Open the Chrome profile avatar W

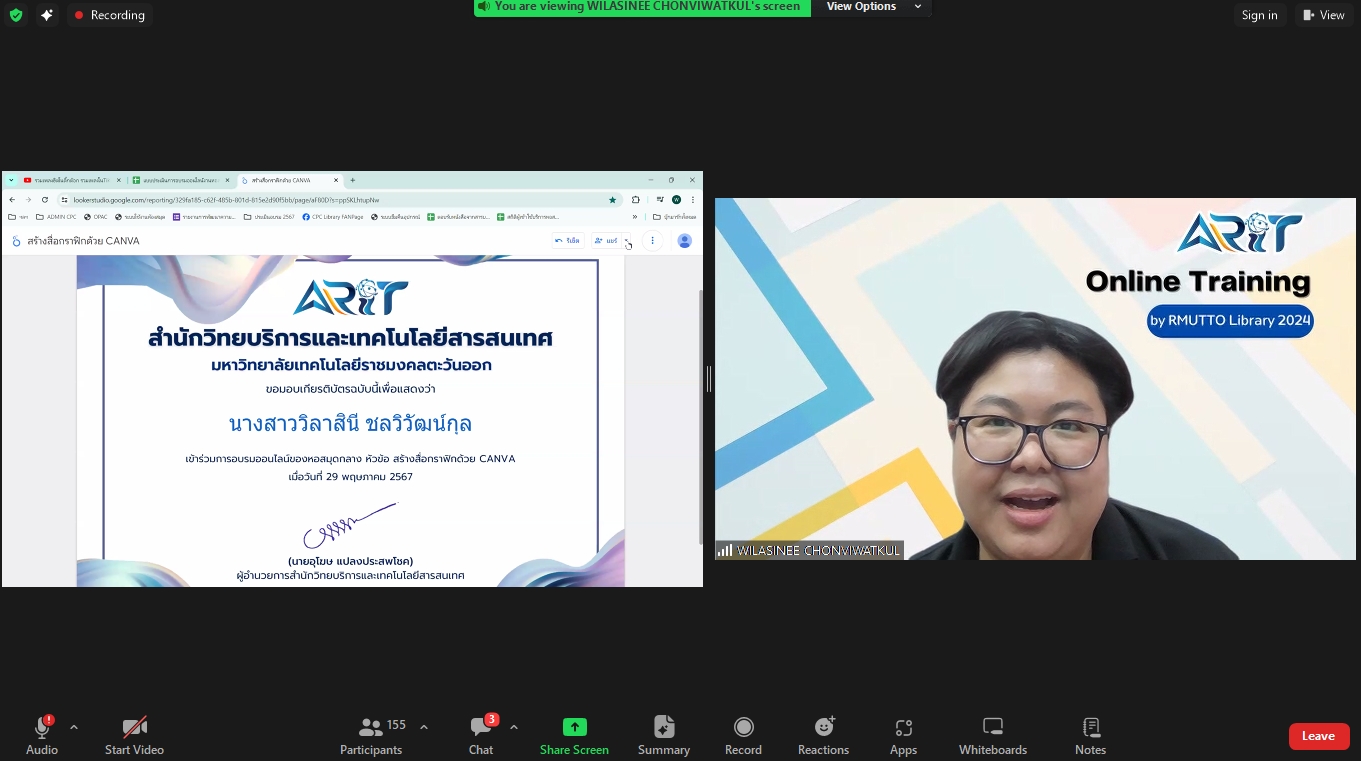[x=677, y=199]
